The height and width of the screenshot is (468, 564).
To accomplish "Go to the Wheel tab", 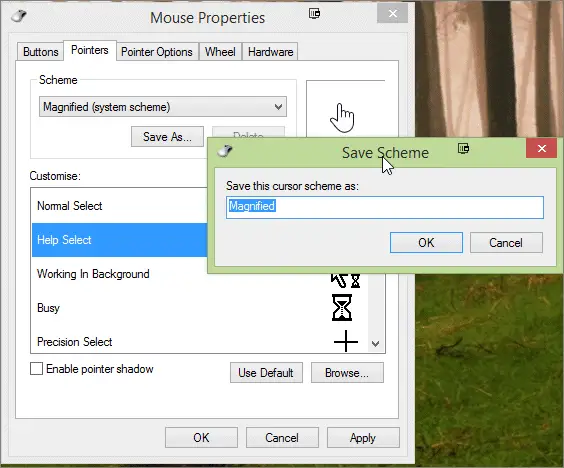I will tap(220, 52).
